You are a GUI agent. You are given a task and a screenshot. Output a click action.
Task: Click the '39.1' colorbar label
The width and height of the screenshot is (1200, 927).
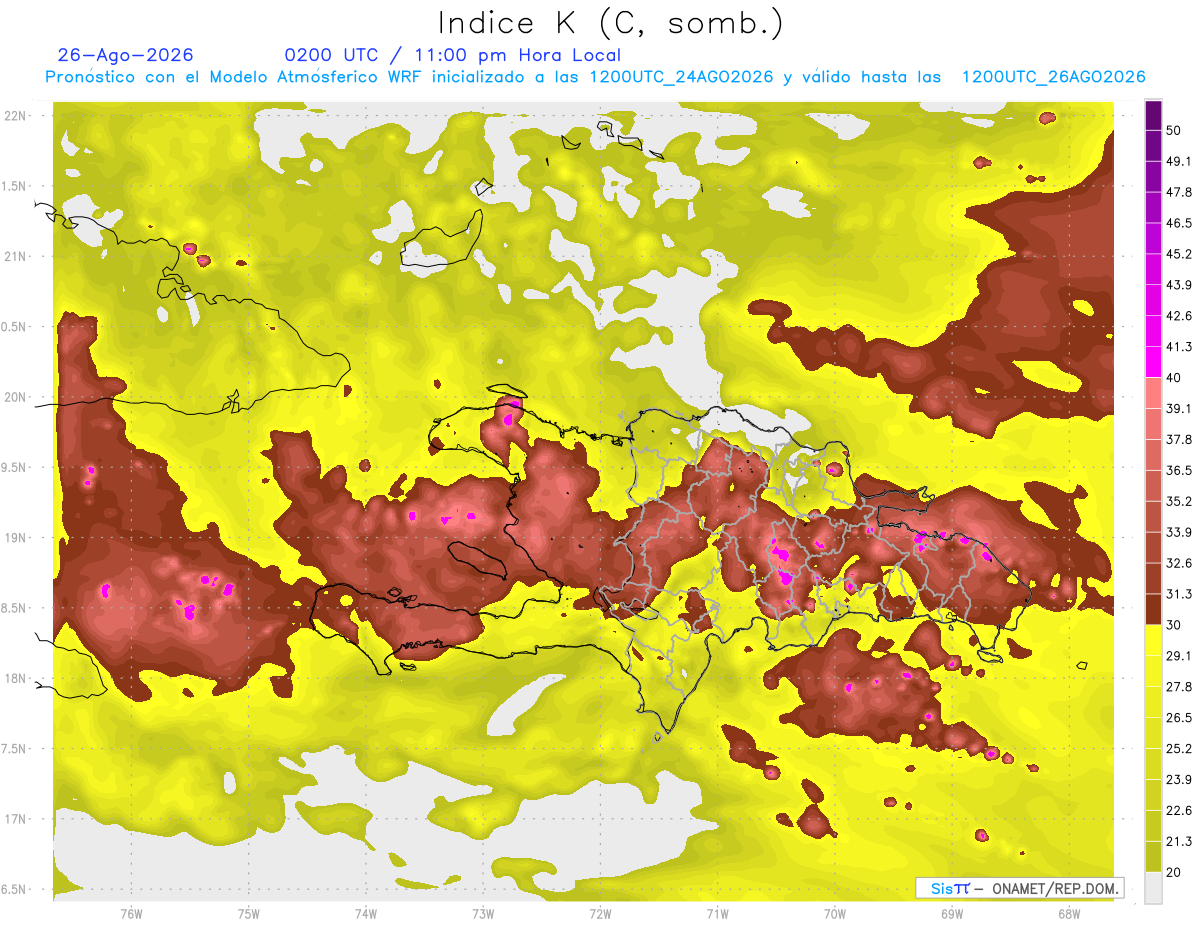click(x=1179, y=409)
